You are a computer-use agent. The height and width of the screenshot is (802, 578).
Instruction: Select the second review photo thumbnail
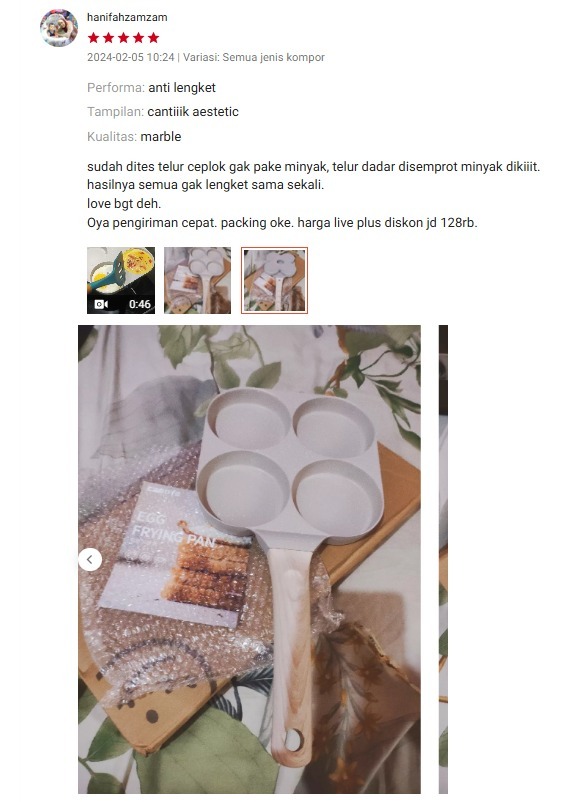pyautogui.click(x=197, y=280)
